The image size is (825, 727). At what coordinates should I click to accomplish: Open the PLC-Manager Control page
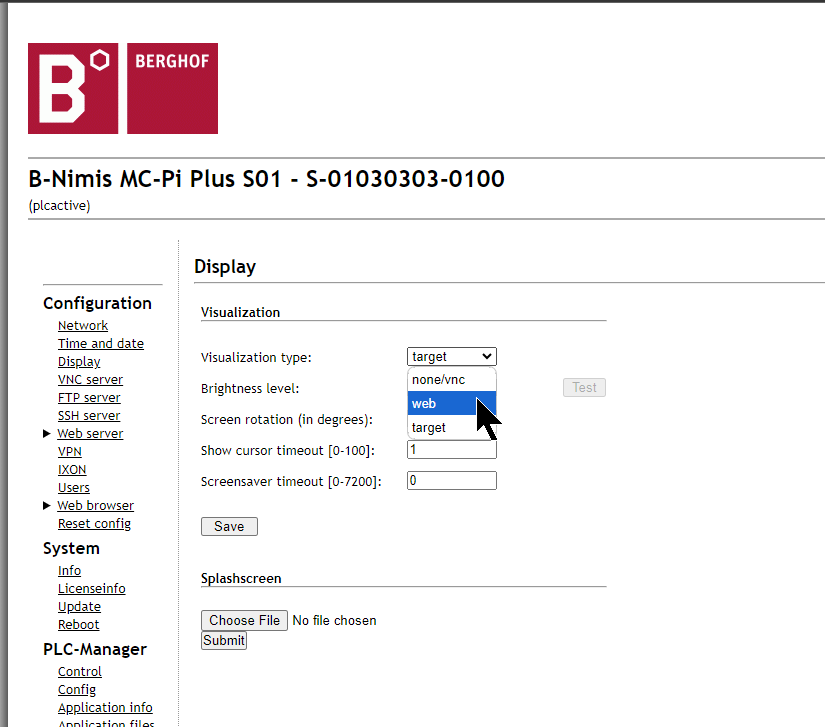[79, 672]
